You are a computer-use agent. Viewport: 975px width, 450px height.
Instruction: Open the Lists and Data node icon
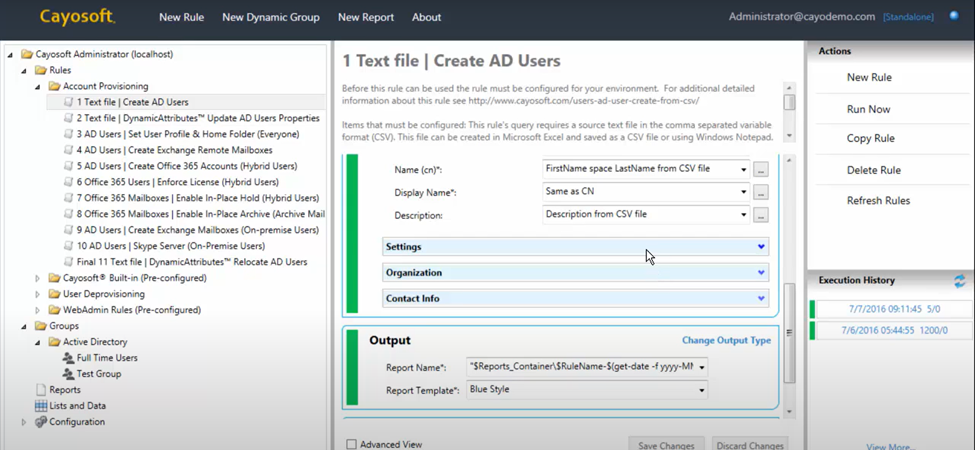(x=41, y=406)
